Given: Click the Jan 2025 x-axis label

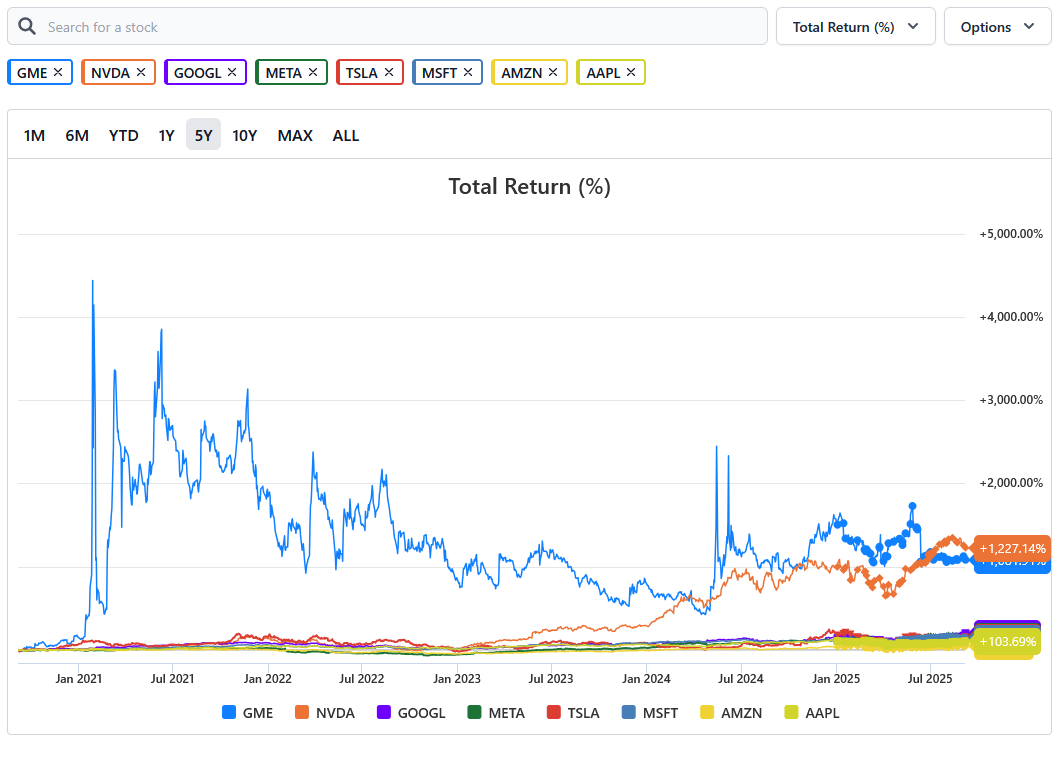Looking at the screenshot, I should pyautogui.click(x=836, y=679).
